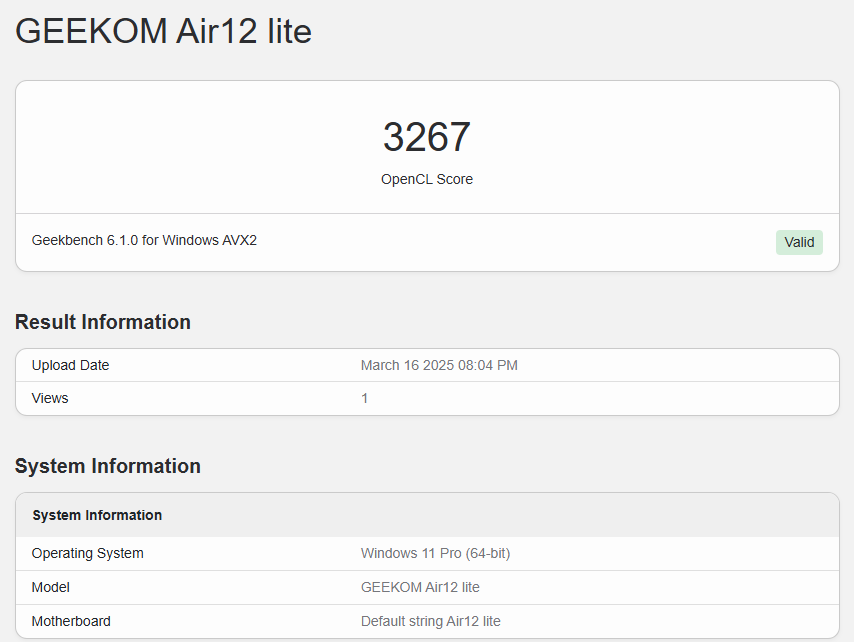Image resolution: width=854 pixels, height=642 pixels.
Task: Click the GEEKOM Air12 lite page title
Action: coord(163,31)
